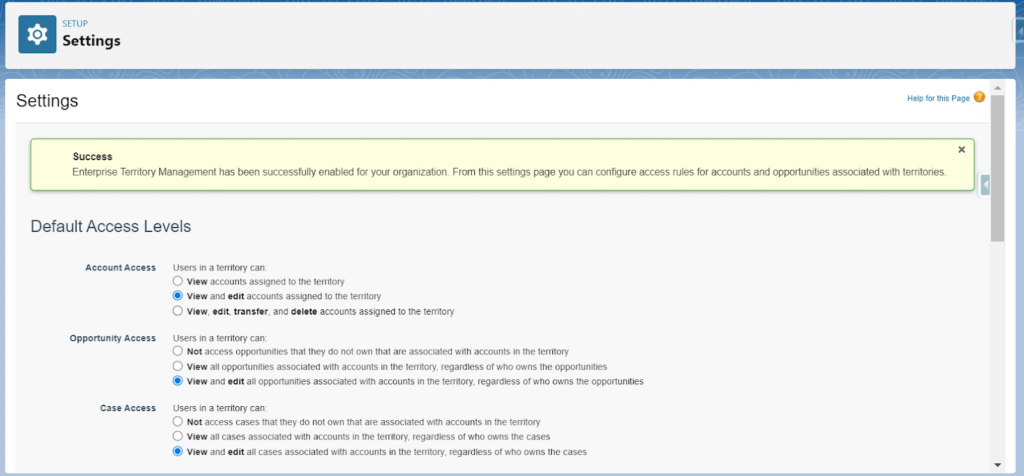Expand the collapsed panel arrow beside Setup header

click(x=1019, y=31)
